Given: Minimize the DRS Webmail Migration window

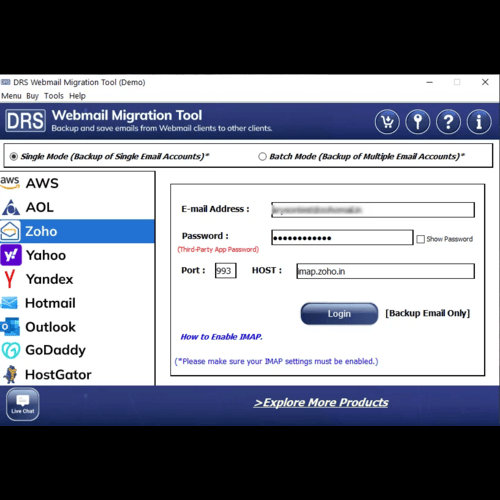Looking at the screenshot, I should 430,82.
